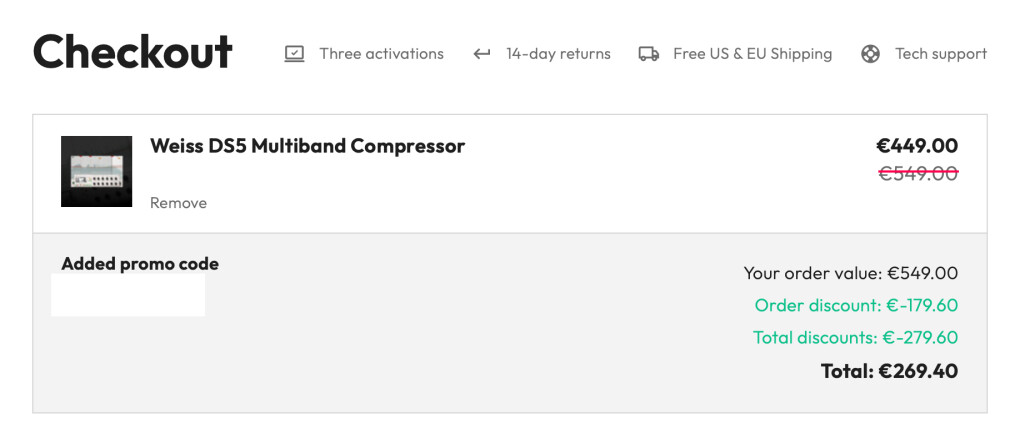Click the shipping truck icon

[x=648, y=54]
